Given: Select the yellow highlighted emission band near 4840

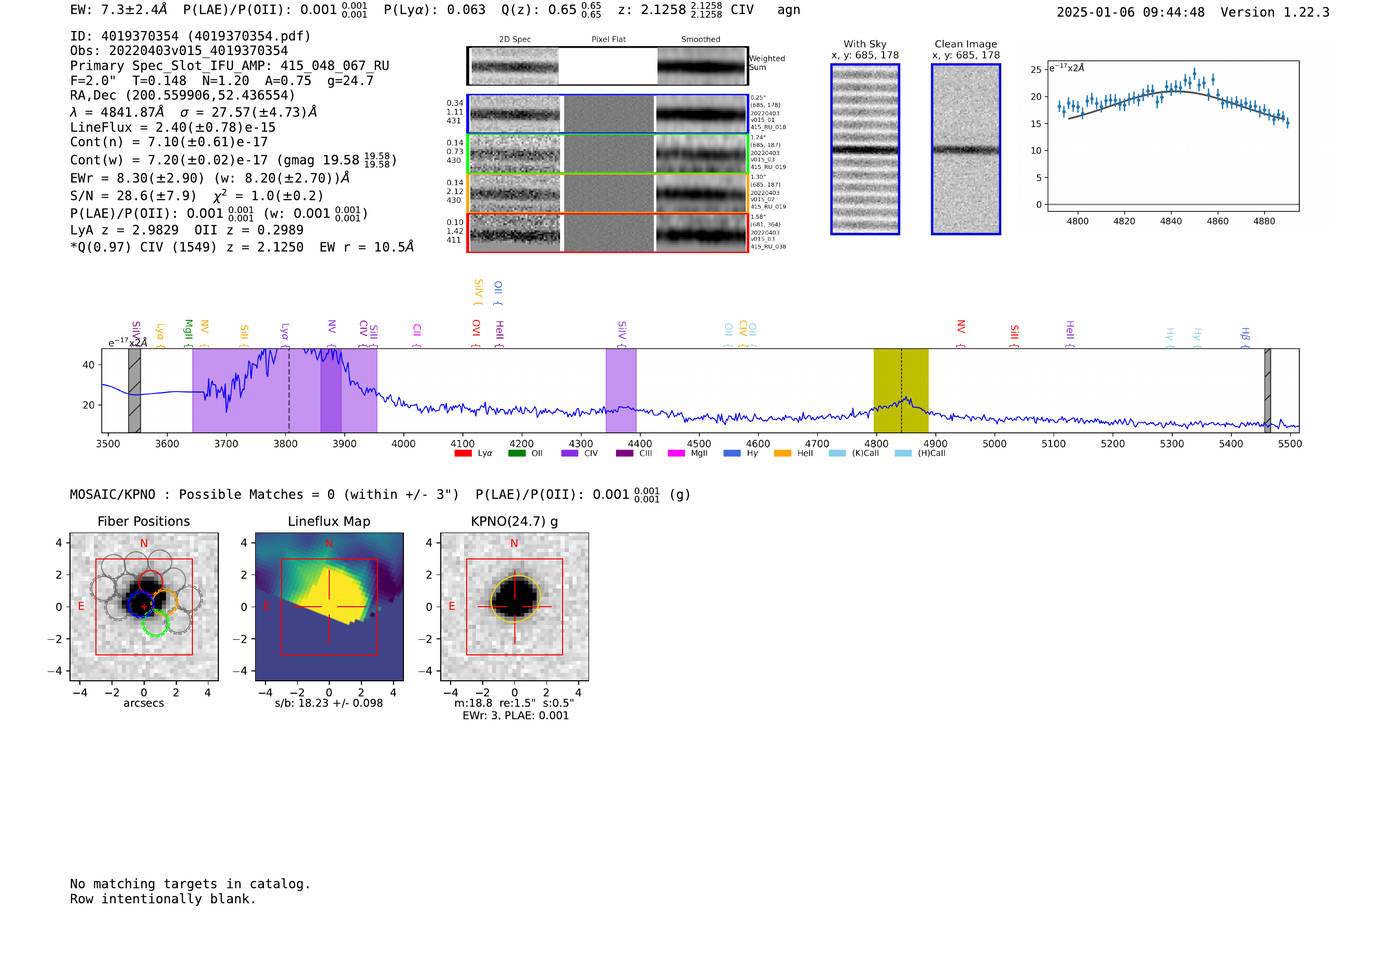Looking at the screenshot, I should (x=901, y=390).
